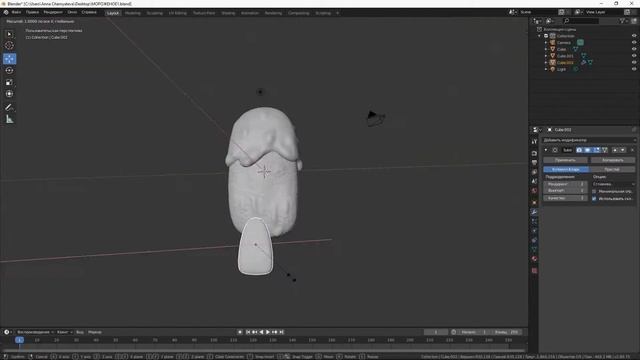Screen dimensions: 640x360
Task: Select the Transform tool
Action: pos(9,94)
